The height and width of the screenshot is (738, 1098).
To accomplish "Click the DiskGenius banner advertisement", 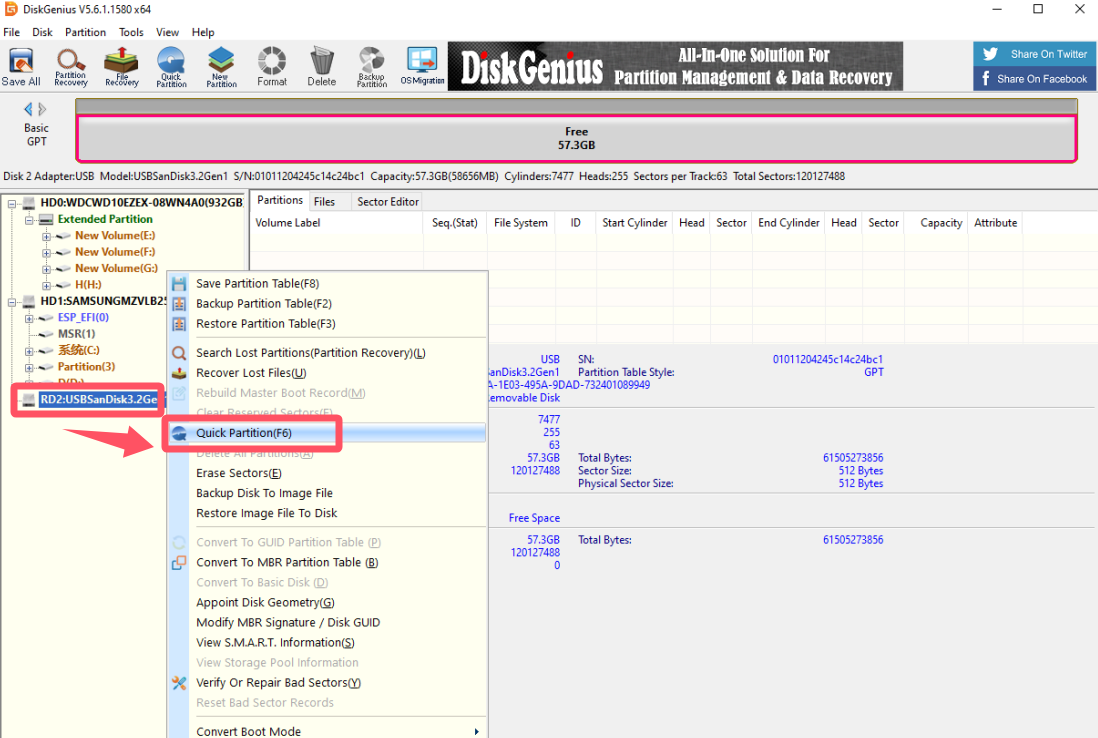I will [675, 67].
